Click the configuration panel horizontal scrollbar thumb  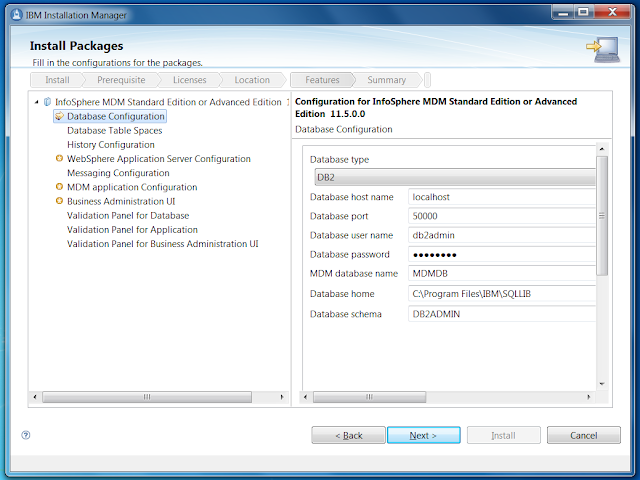pos(369,397)
